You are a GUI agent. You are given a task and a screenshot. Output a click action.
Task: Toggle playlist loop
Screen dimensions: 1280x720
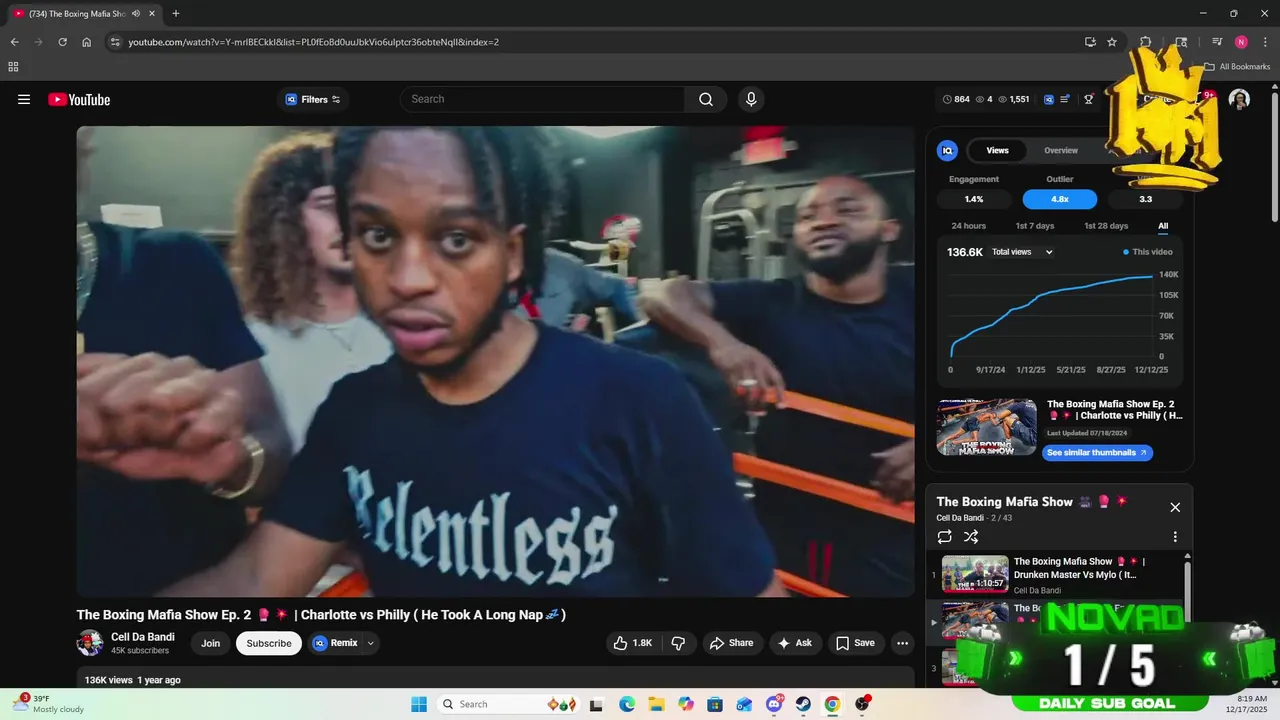pyautogui.click(x=945, y=537)
